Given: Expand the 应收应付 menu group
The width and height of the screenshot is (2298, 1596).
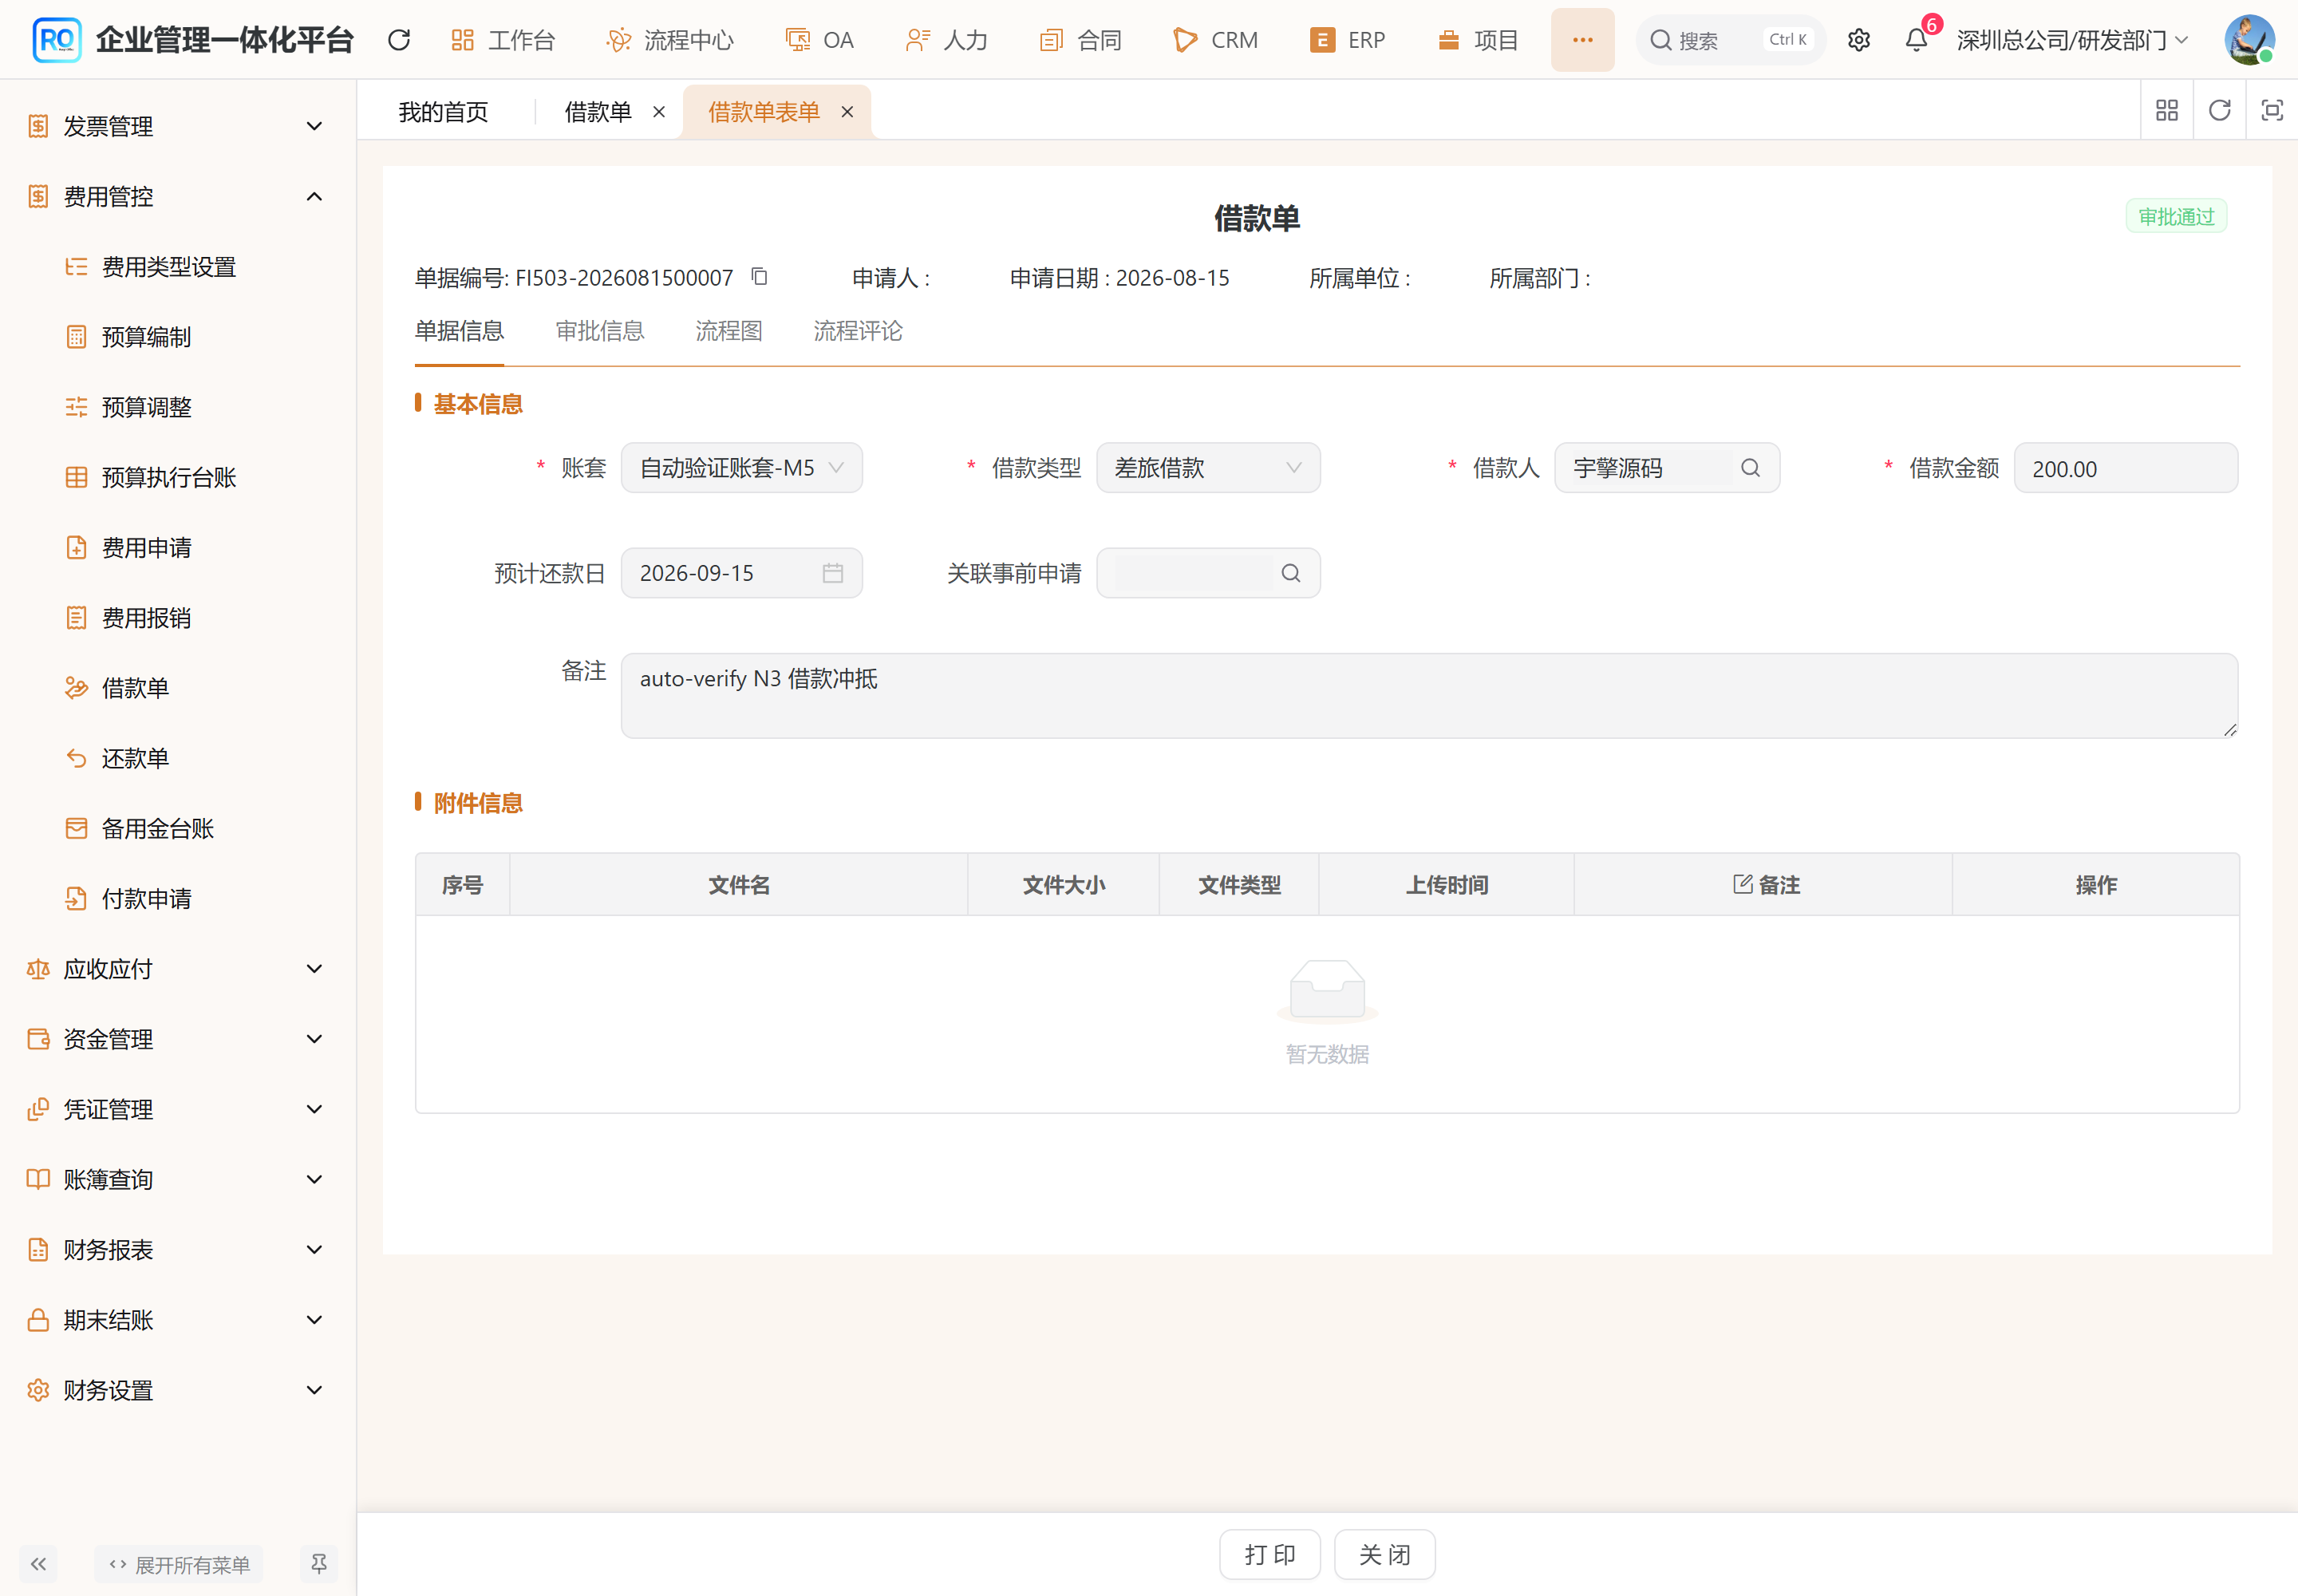Looking at the screenshot, I should click(178, 969).
